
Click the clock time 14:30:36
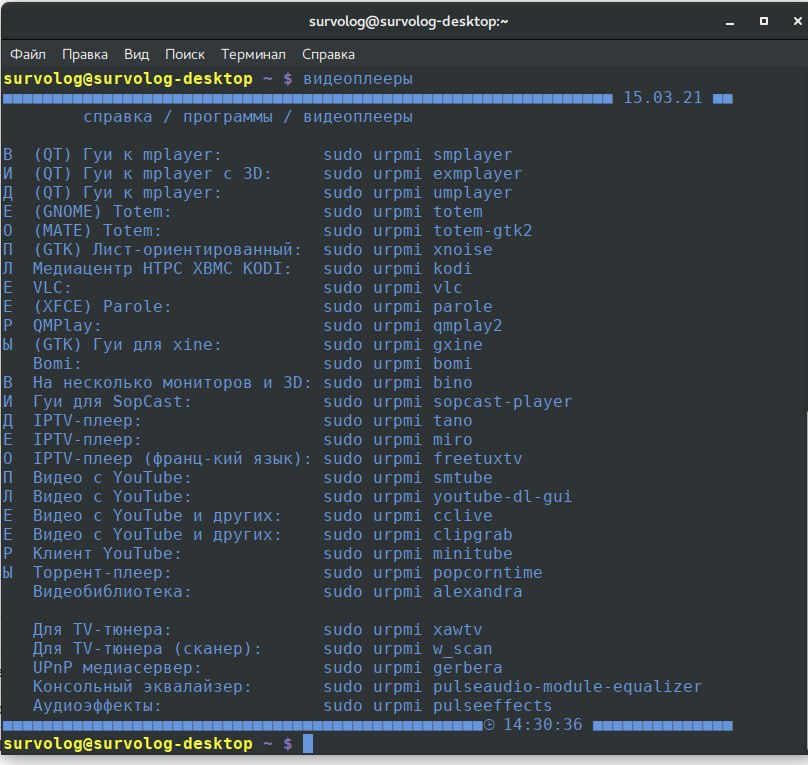(x=543, y=725)
